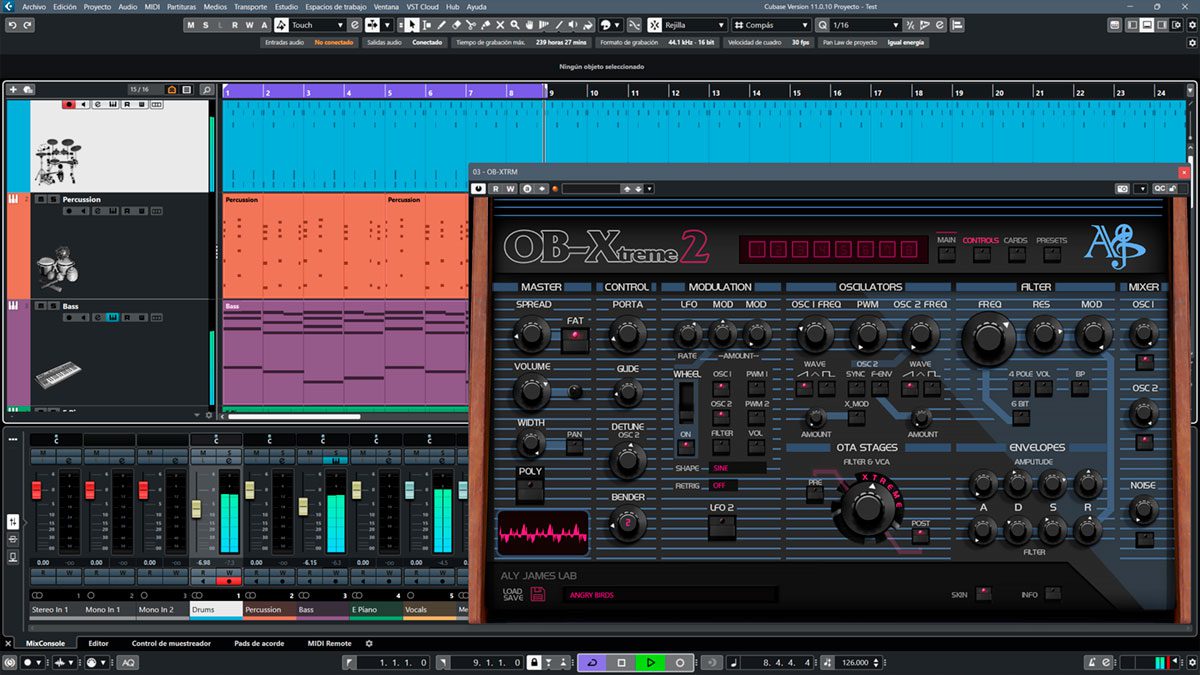Click the AQ button in transport bar
Viewport: 1200px width, 675px height.
point(128,662)
